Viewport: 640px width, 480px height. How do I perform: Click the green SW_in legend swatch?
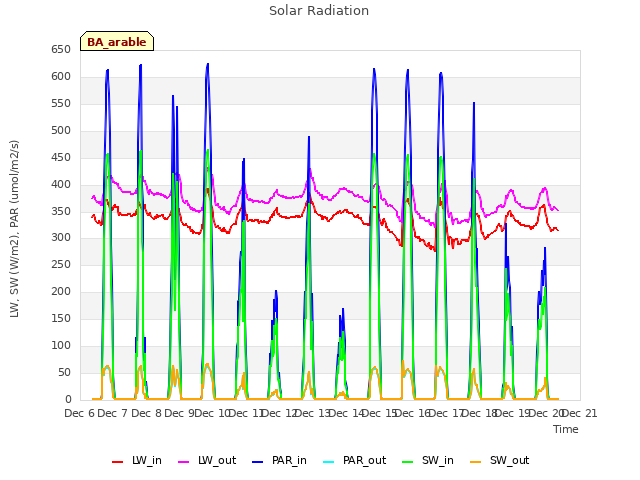(407, 462)
